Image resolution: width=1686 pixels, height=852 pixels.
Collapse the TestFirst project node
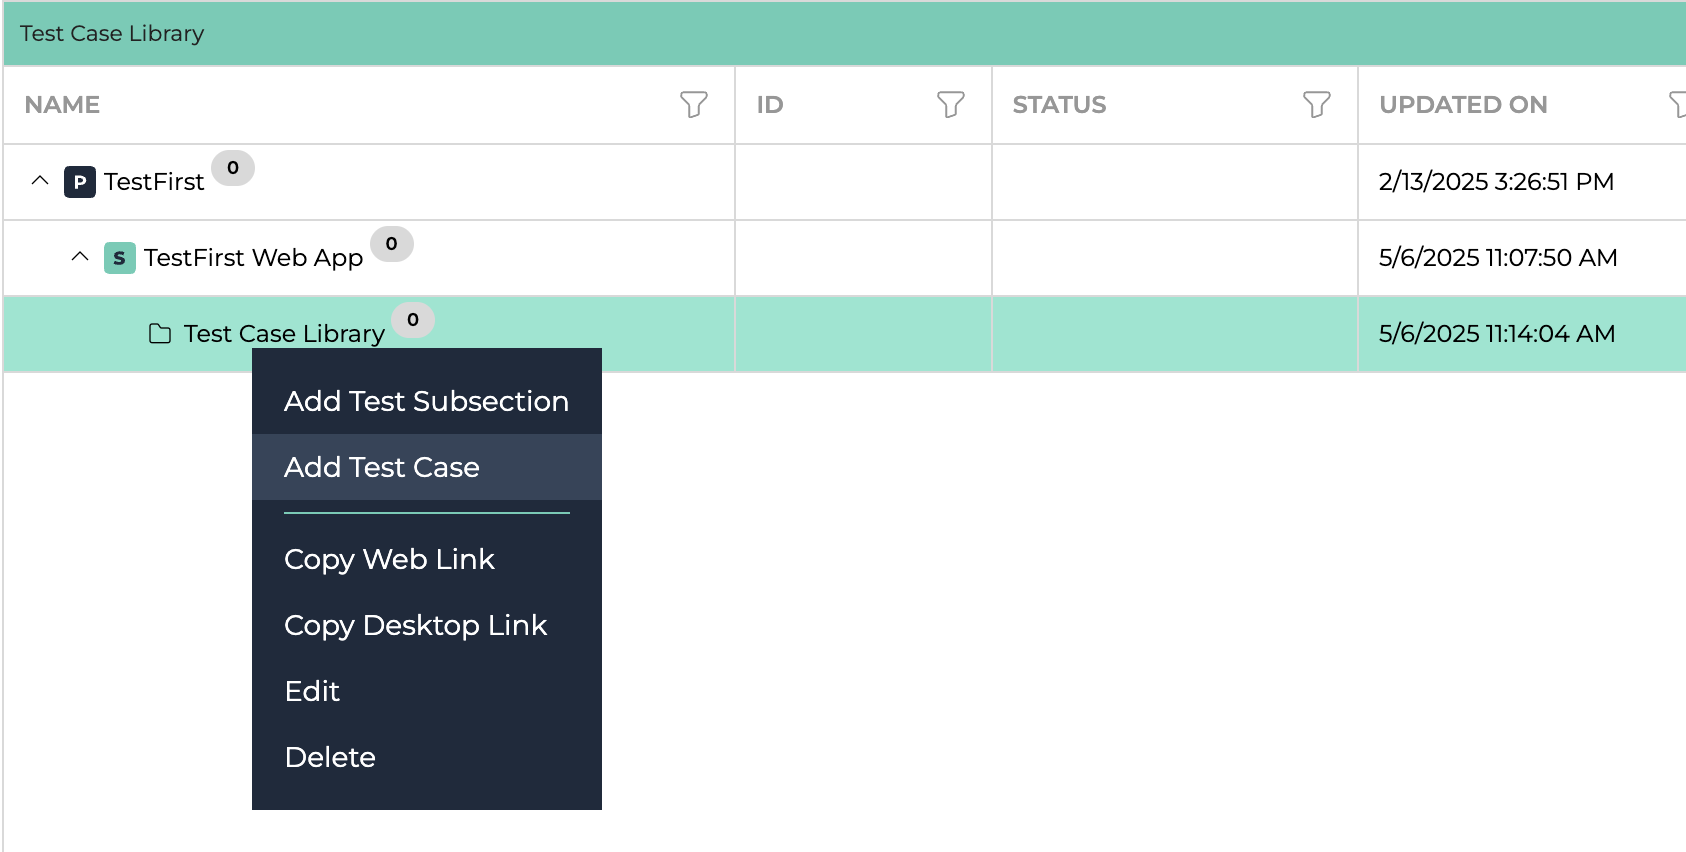(x=40, y=181)
